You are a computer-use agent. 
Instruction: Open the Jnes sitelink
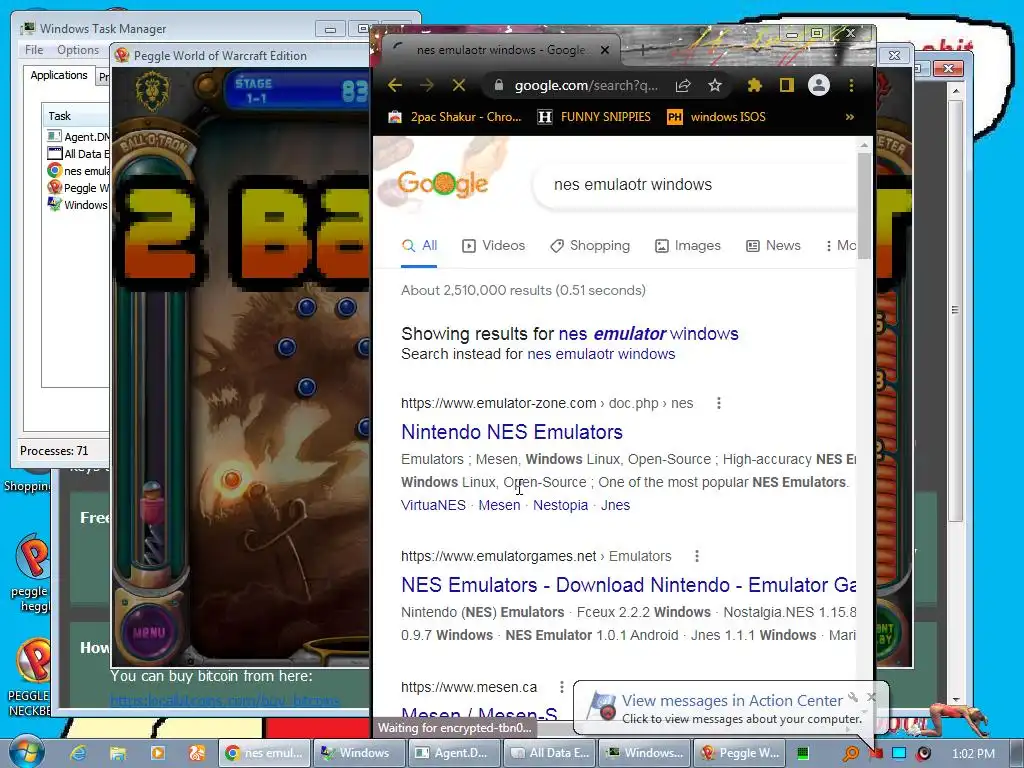(615, 505)
